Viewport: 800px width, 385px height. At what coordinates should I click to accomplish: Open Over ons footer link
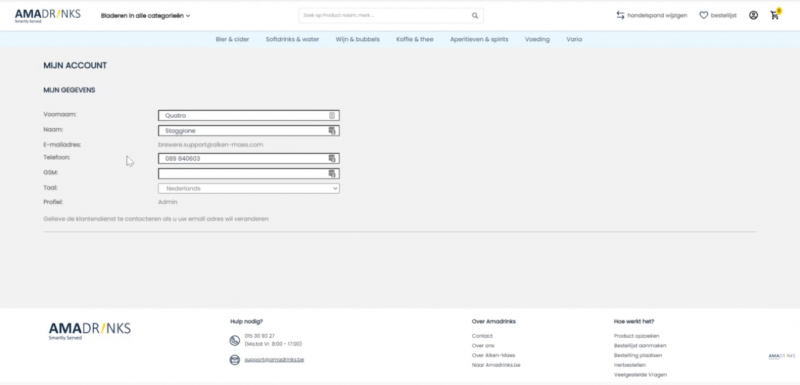(483, 346)
